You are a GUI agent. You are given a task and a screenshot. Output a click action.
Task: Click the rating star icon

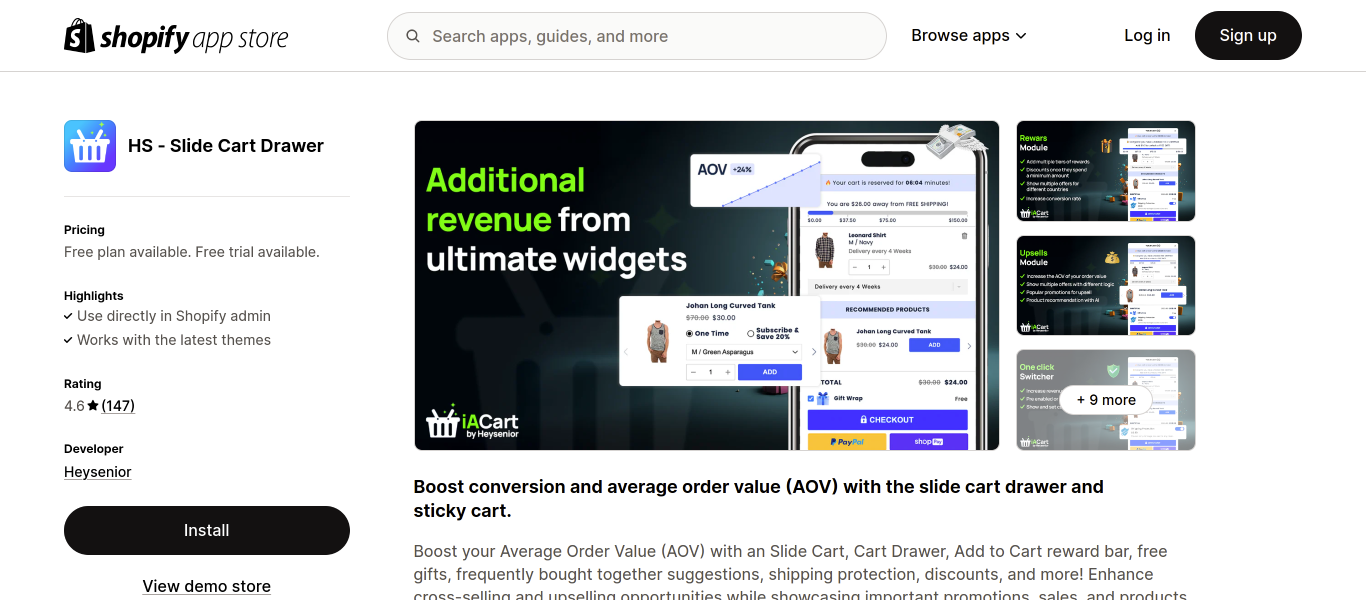pyautogui.click(x=93, y=406)
